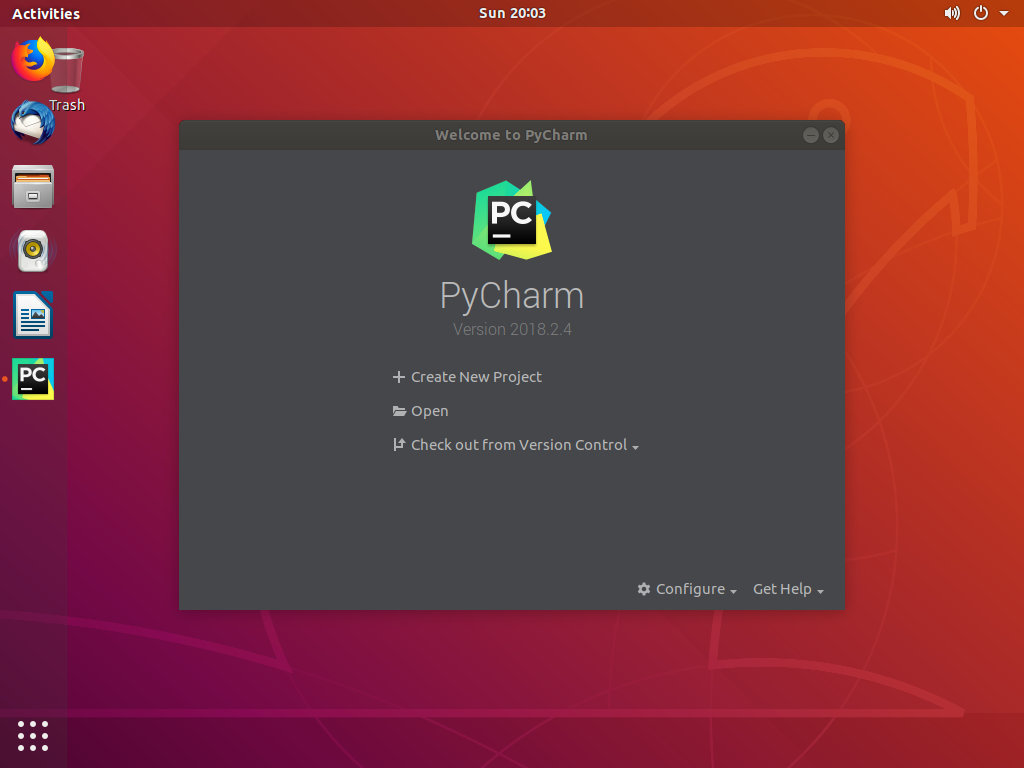This screenshot has height=768, width=1024.
Task: Click the Show Applications grid icon
Action: 32,736
